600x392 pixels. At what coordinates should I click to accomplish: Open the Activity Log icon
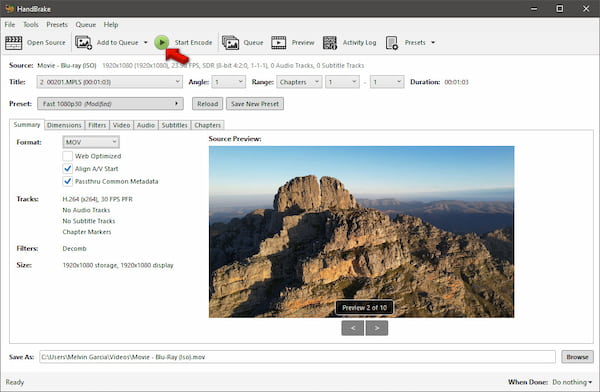[329, 42]
